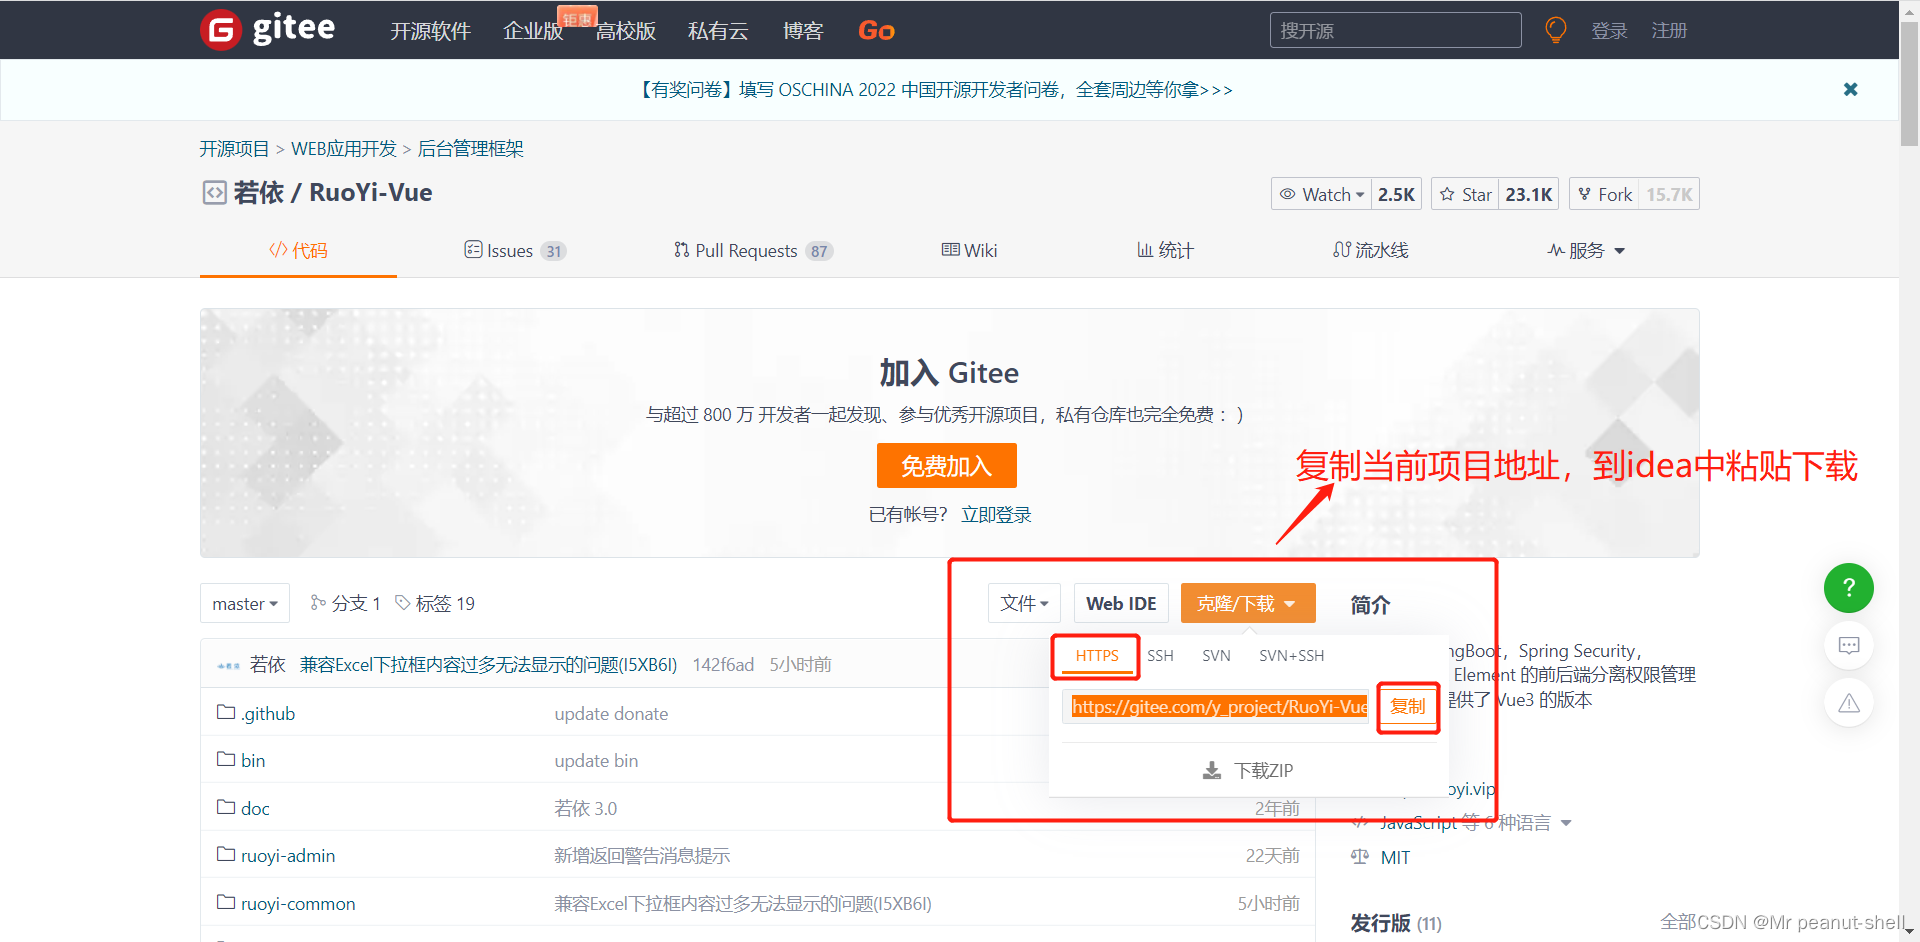The image size is (1920, 942).
Task: Click the 登录 link
Action: coord(1609,30)
